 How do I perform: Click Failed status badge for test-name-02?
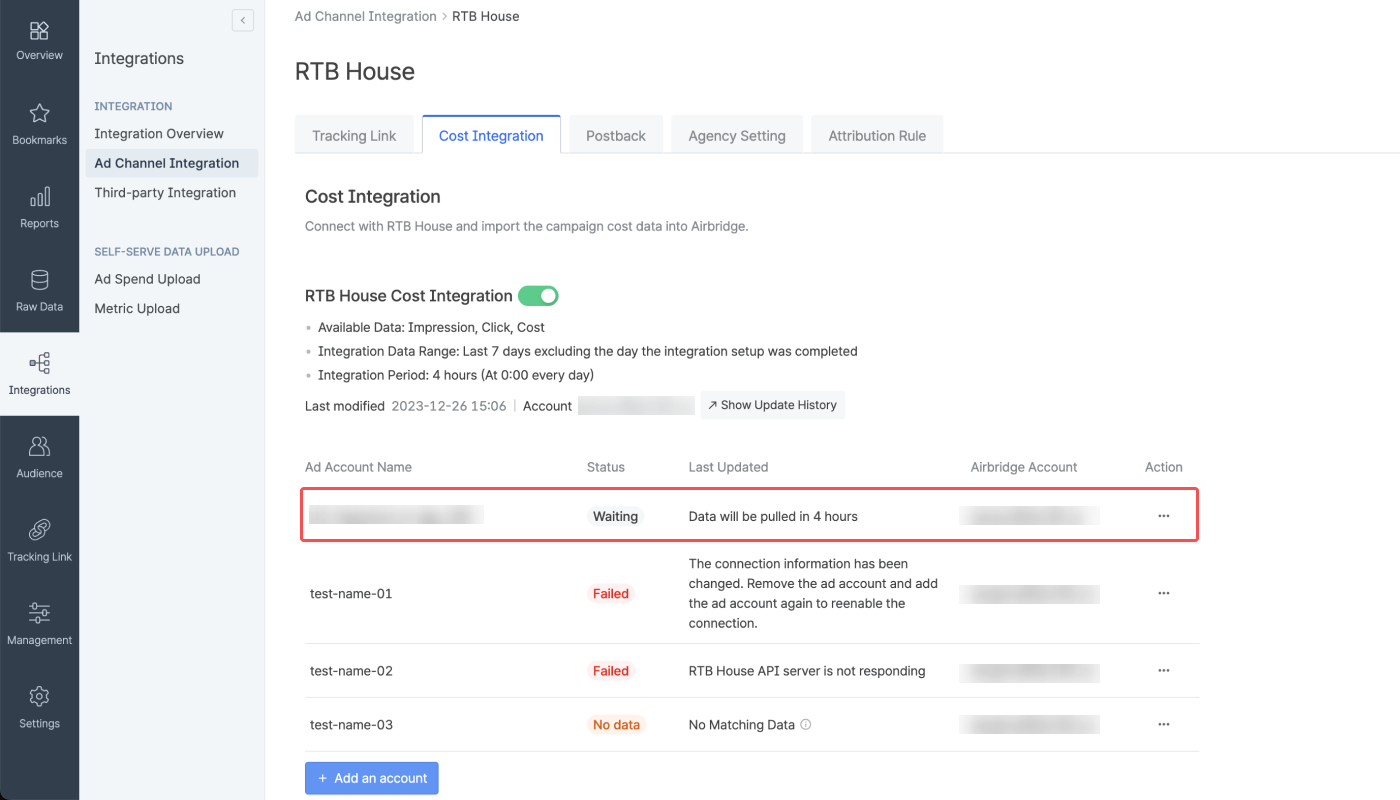(x=611, y=671)
